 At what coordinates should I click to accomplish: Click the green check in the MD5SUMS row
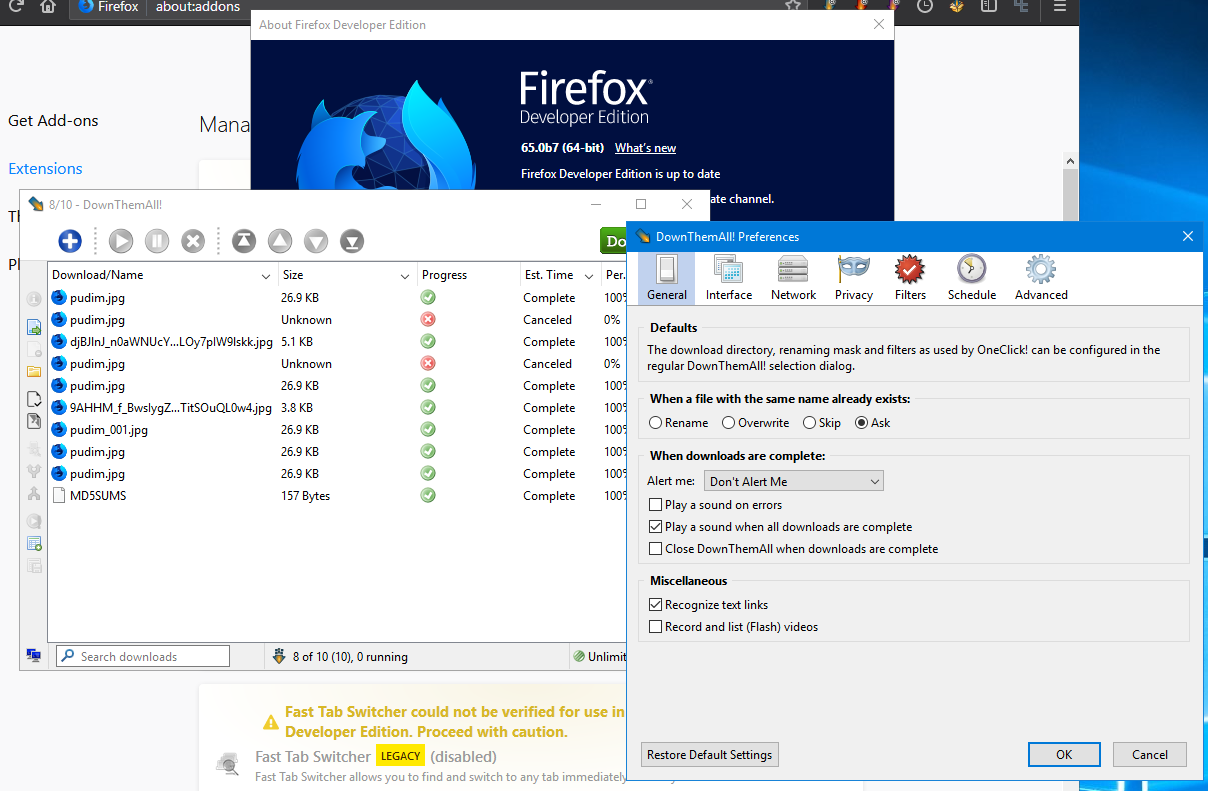(428, 495)
